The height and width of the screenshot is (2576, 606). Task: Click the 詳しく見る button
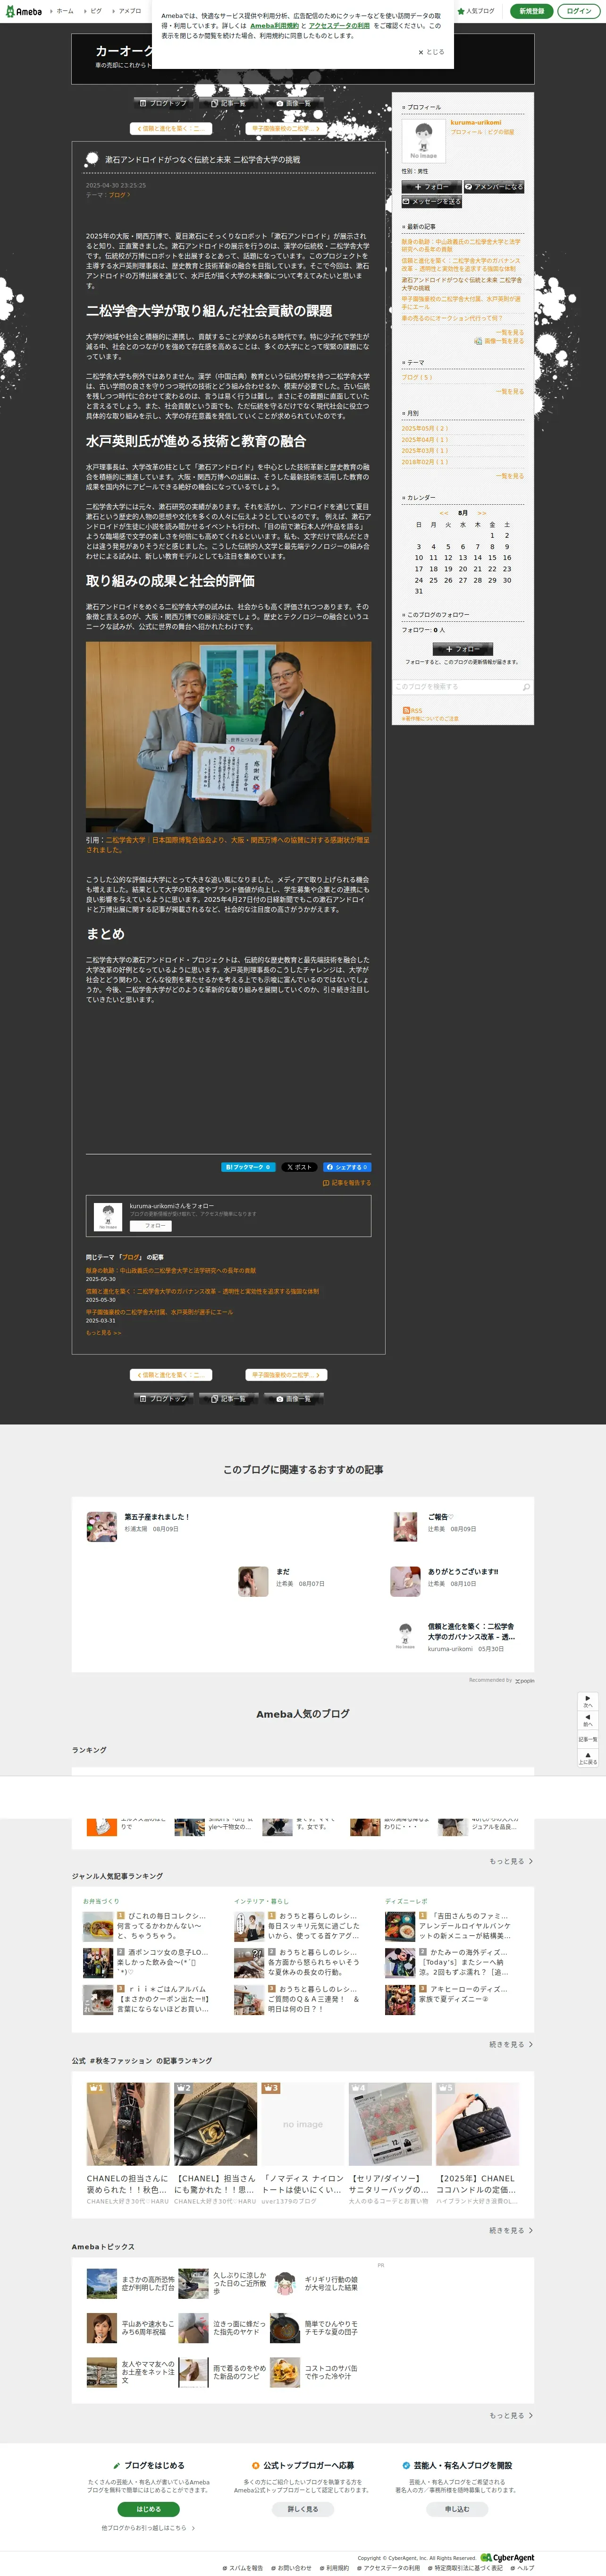pyautogui.click(x=302, y=2508)
